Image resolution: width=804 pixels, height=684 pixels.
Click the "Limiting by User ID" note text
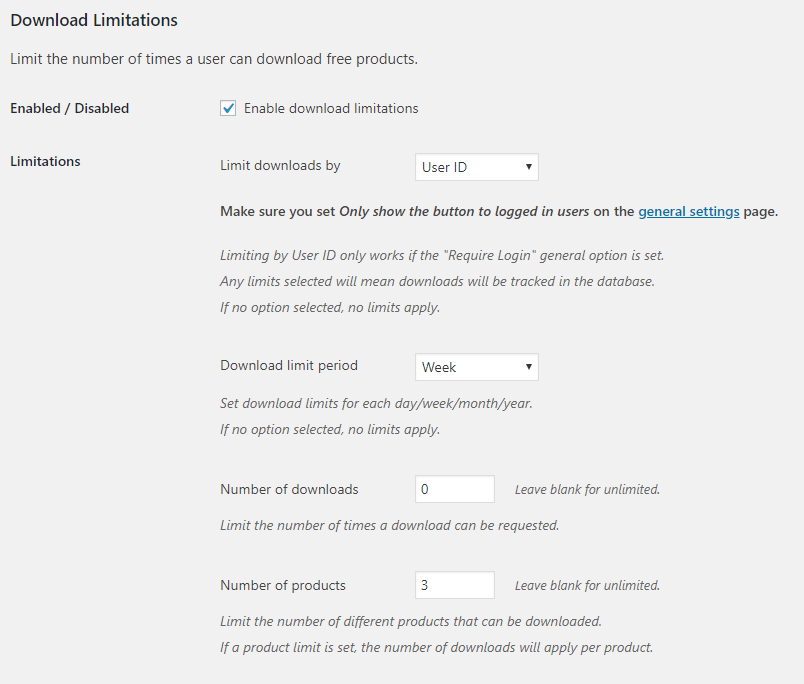click(x=441, y=255)
